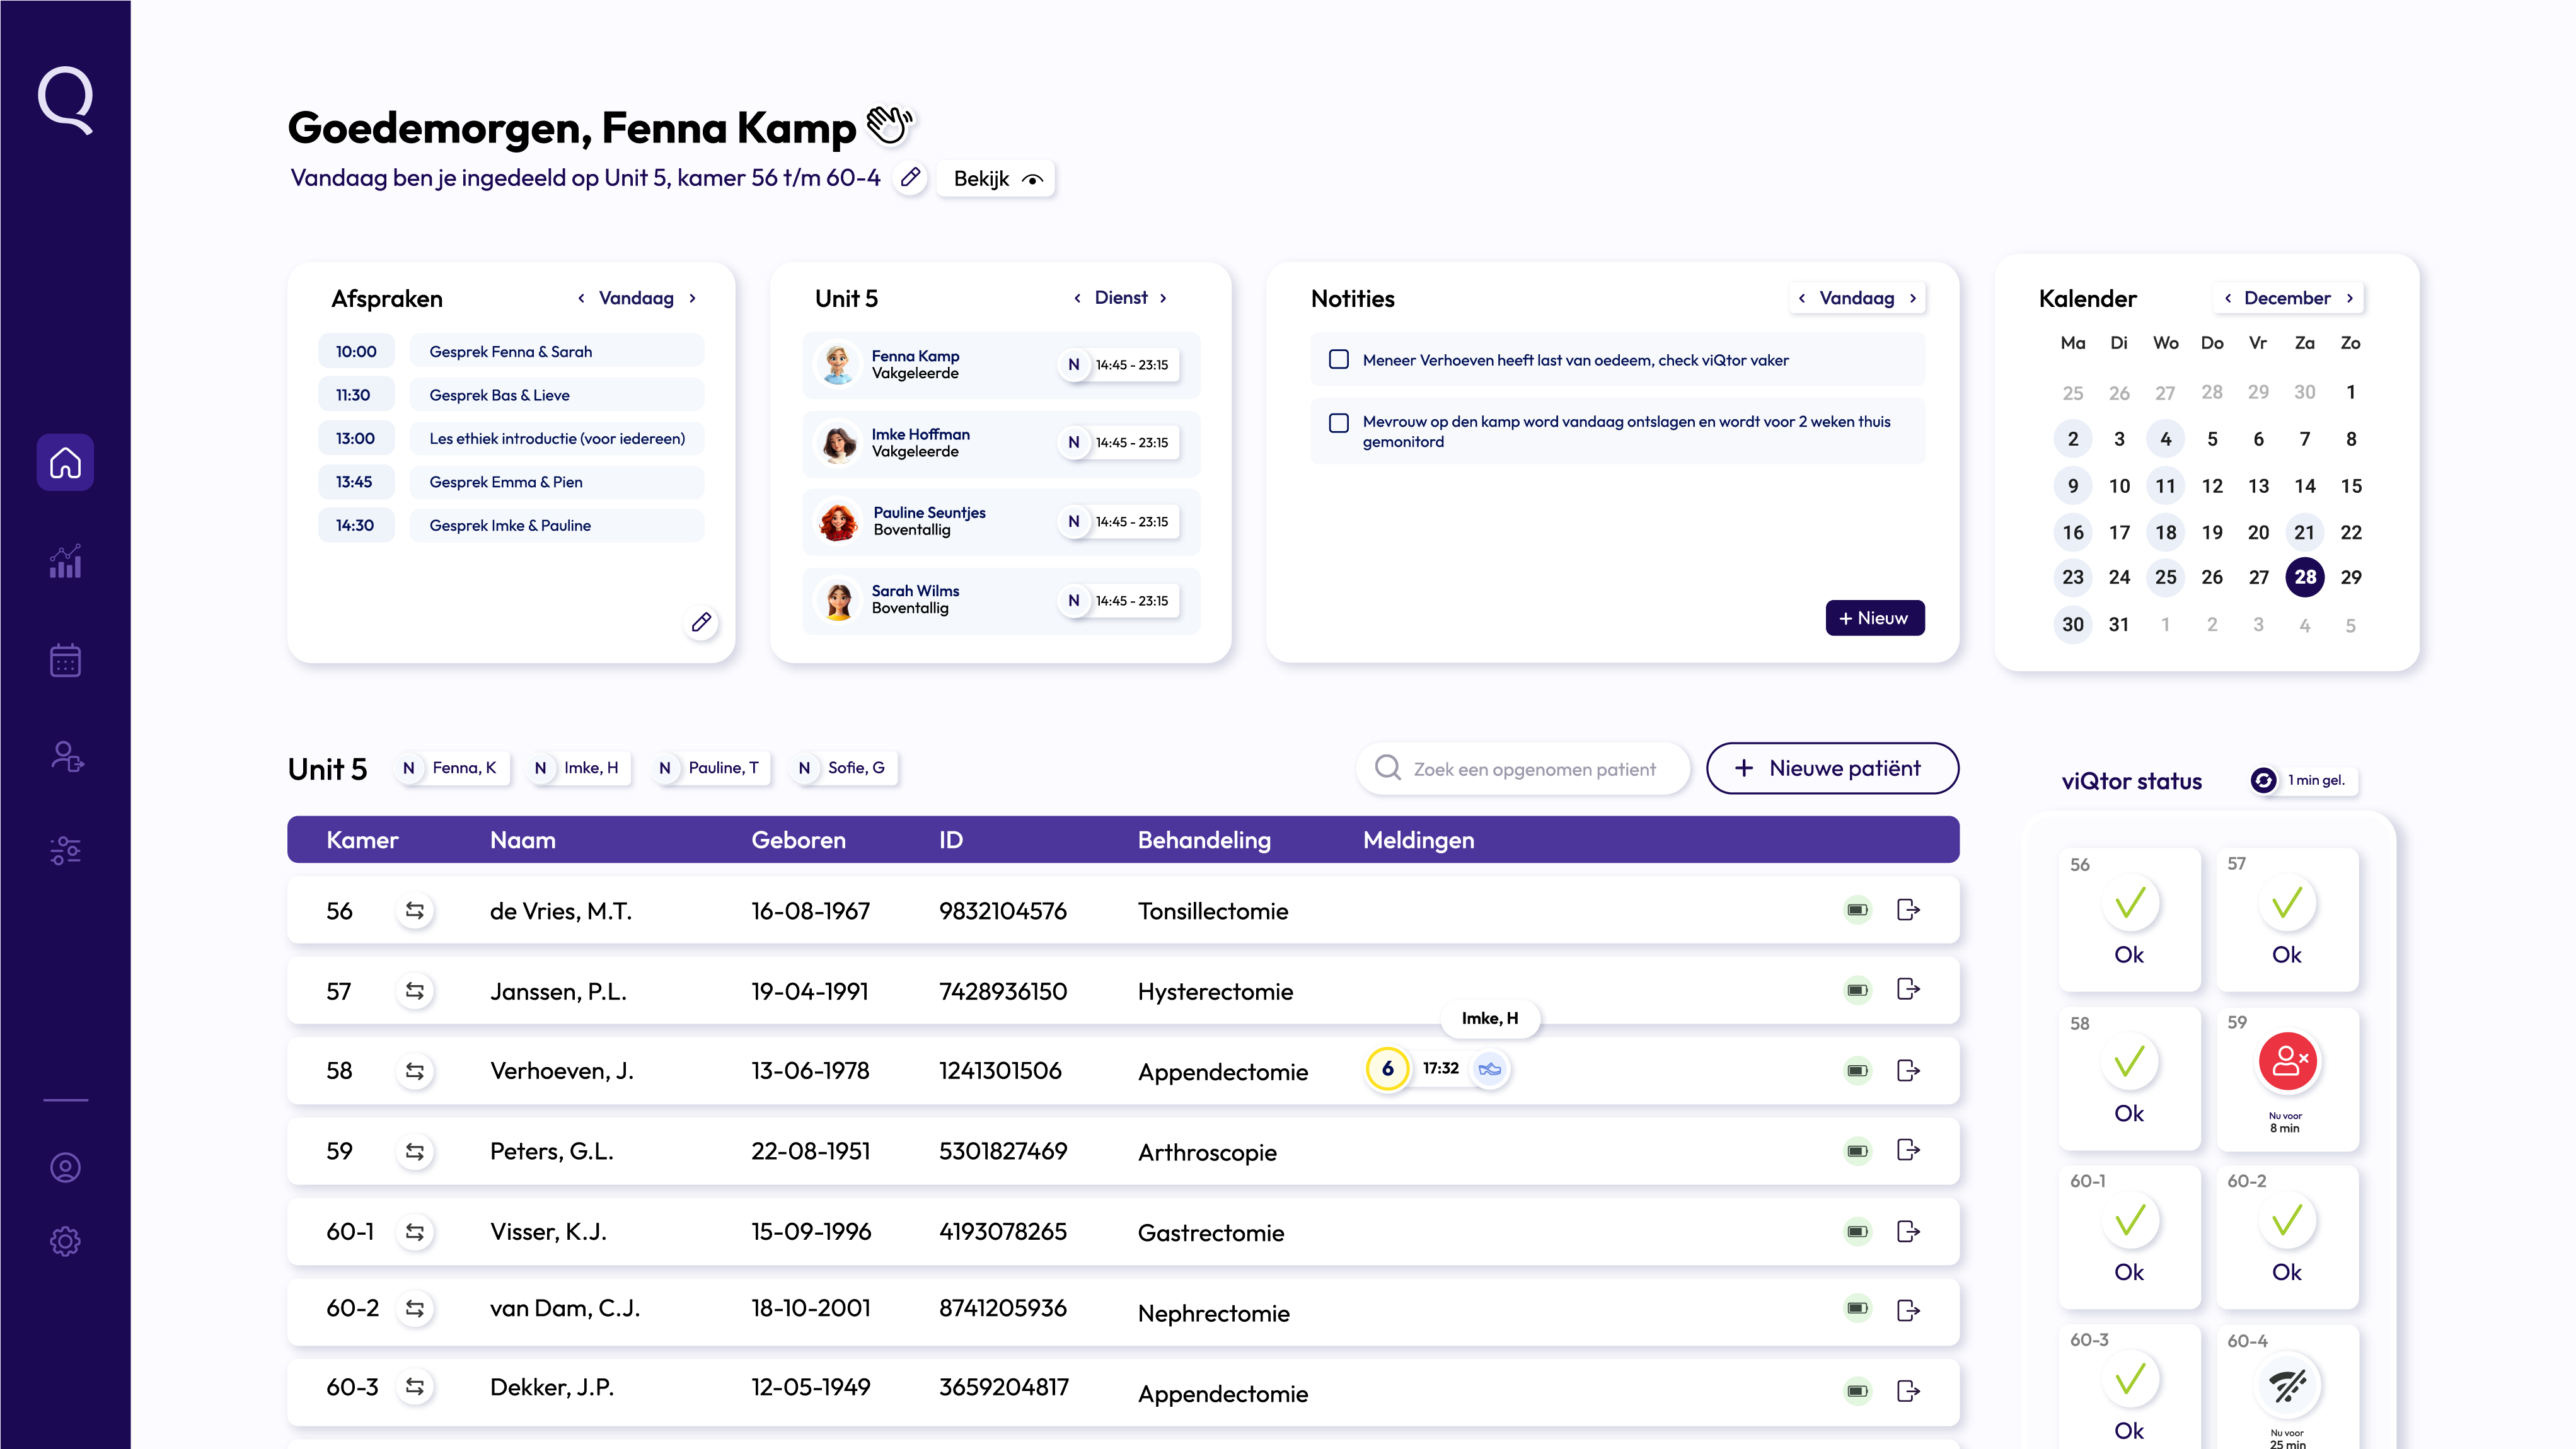Open the statistics chart sidebar icon
The height and width of the screenshot is (1449, 2576).
coord(65,562)
